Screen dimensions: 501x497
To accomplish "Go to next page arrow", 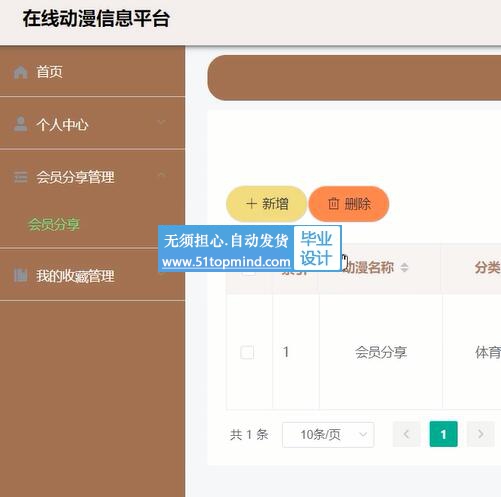I will 480,434.
